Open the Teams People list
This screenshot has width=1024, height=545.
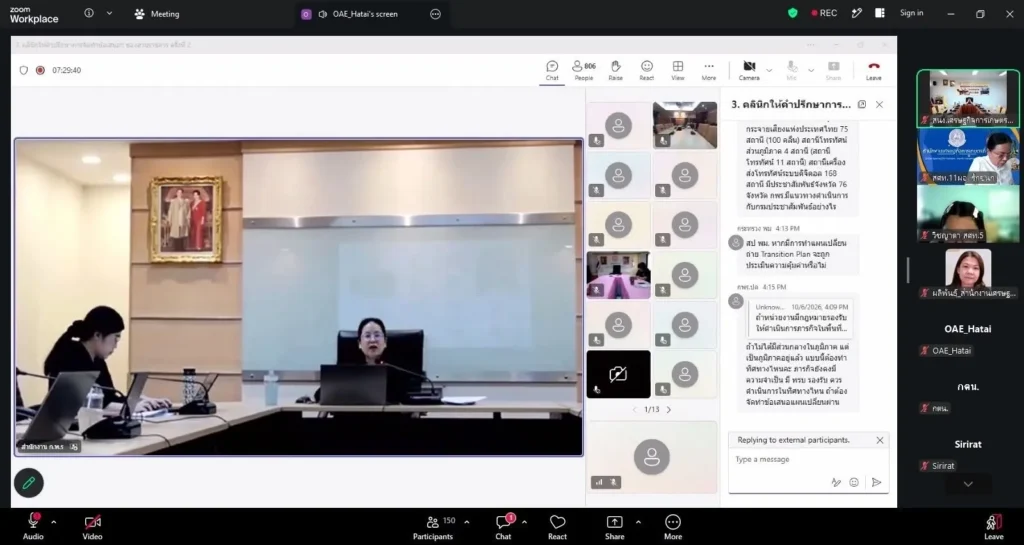(584, 70)
